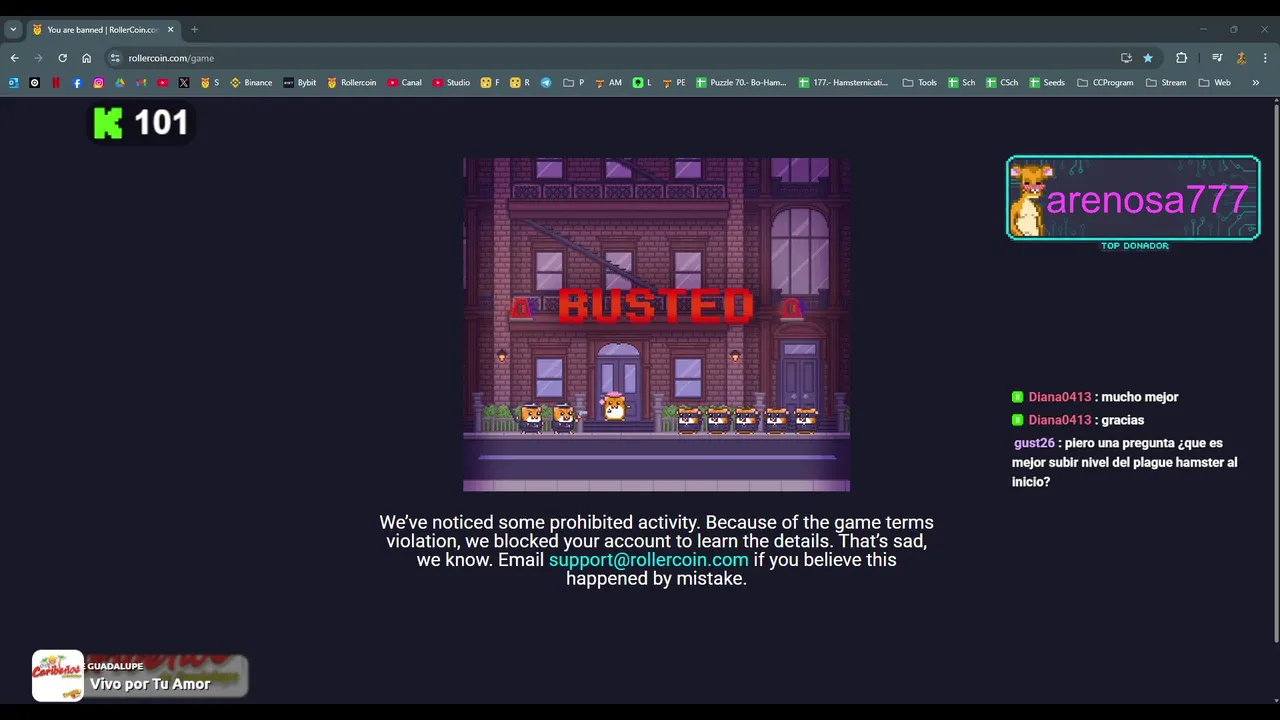Open the Extensions puzzle icon
1280x720 pixels.
pyautogui.click(x=1181, y=58)
